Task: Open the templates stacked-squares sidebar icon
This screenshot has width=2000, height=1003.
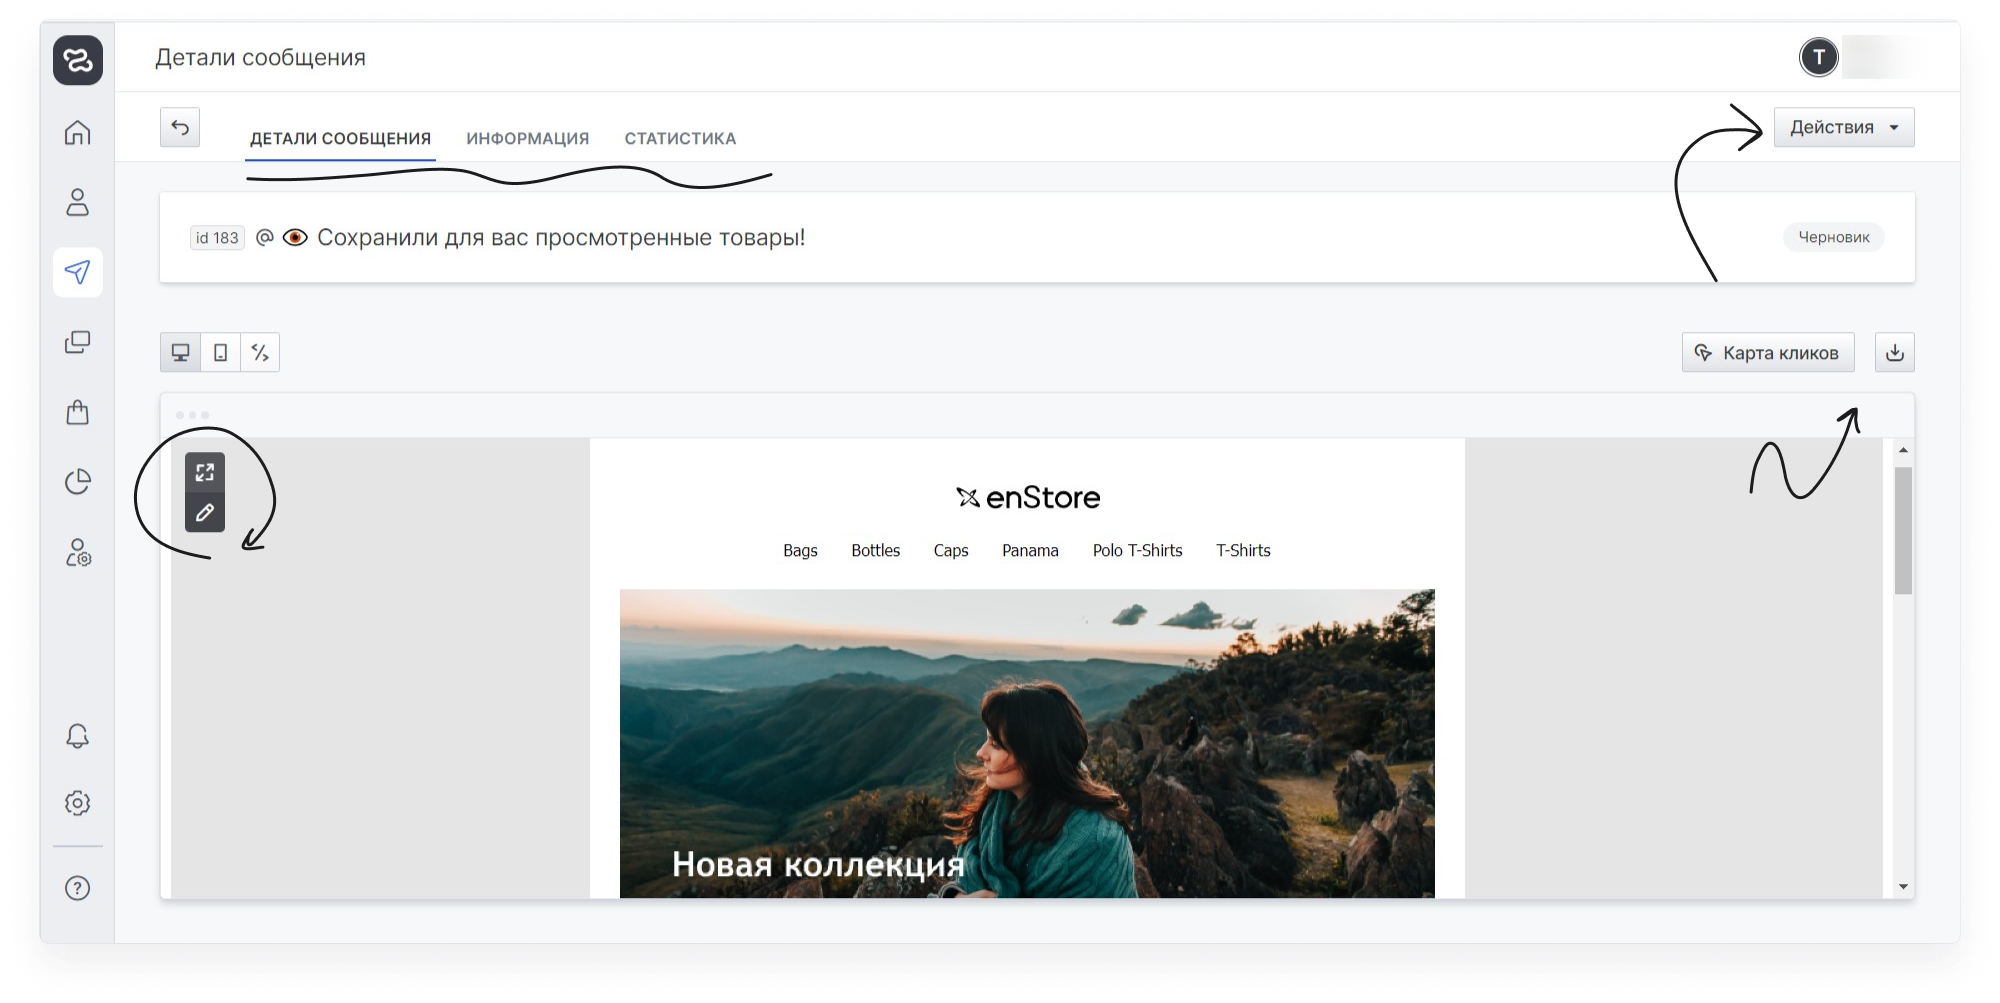Action: click(78, 342)
